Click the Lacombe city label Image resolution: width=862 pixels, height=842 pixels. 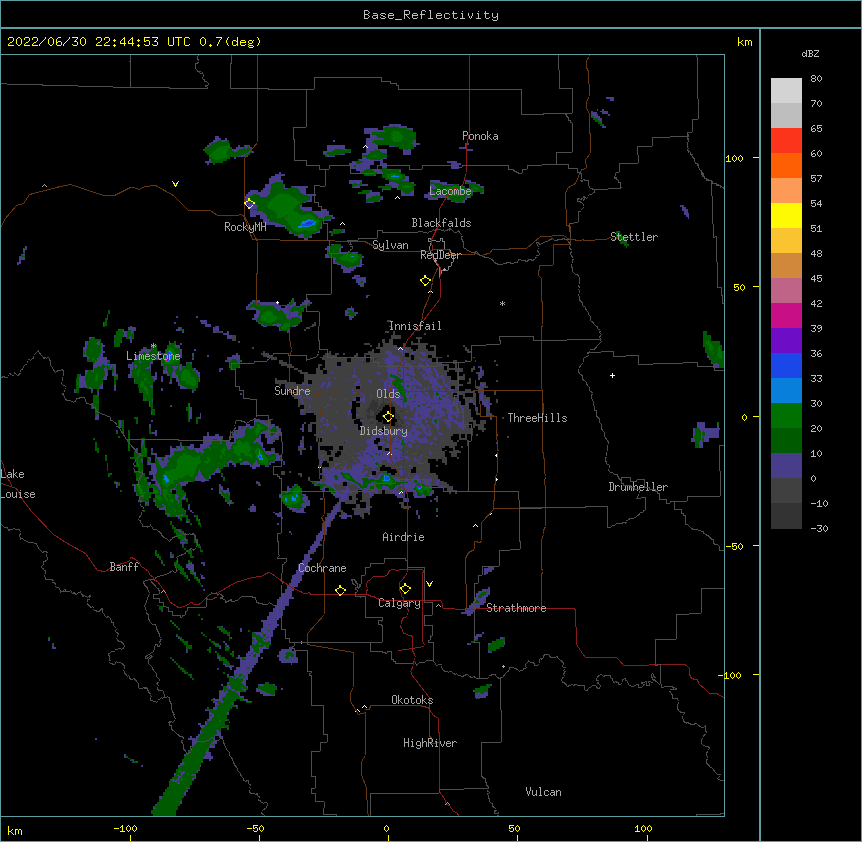click(450, 191)
